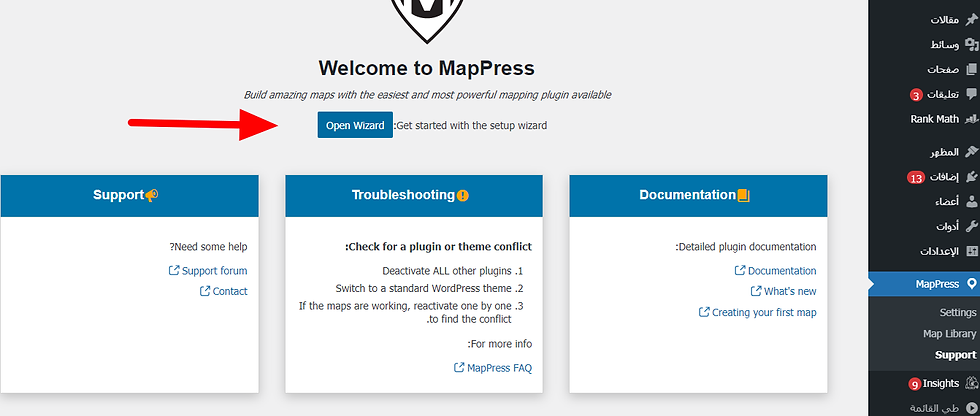The width and height of the screenshot is (980, 416).
Task: Click the comment bubble icon by تعليقات
Action: [x=971, y=94]
